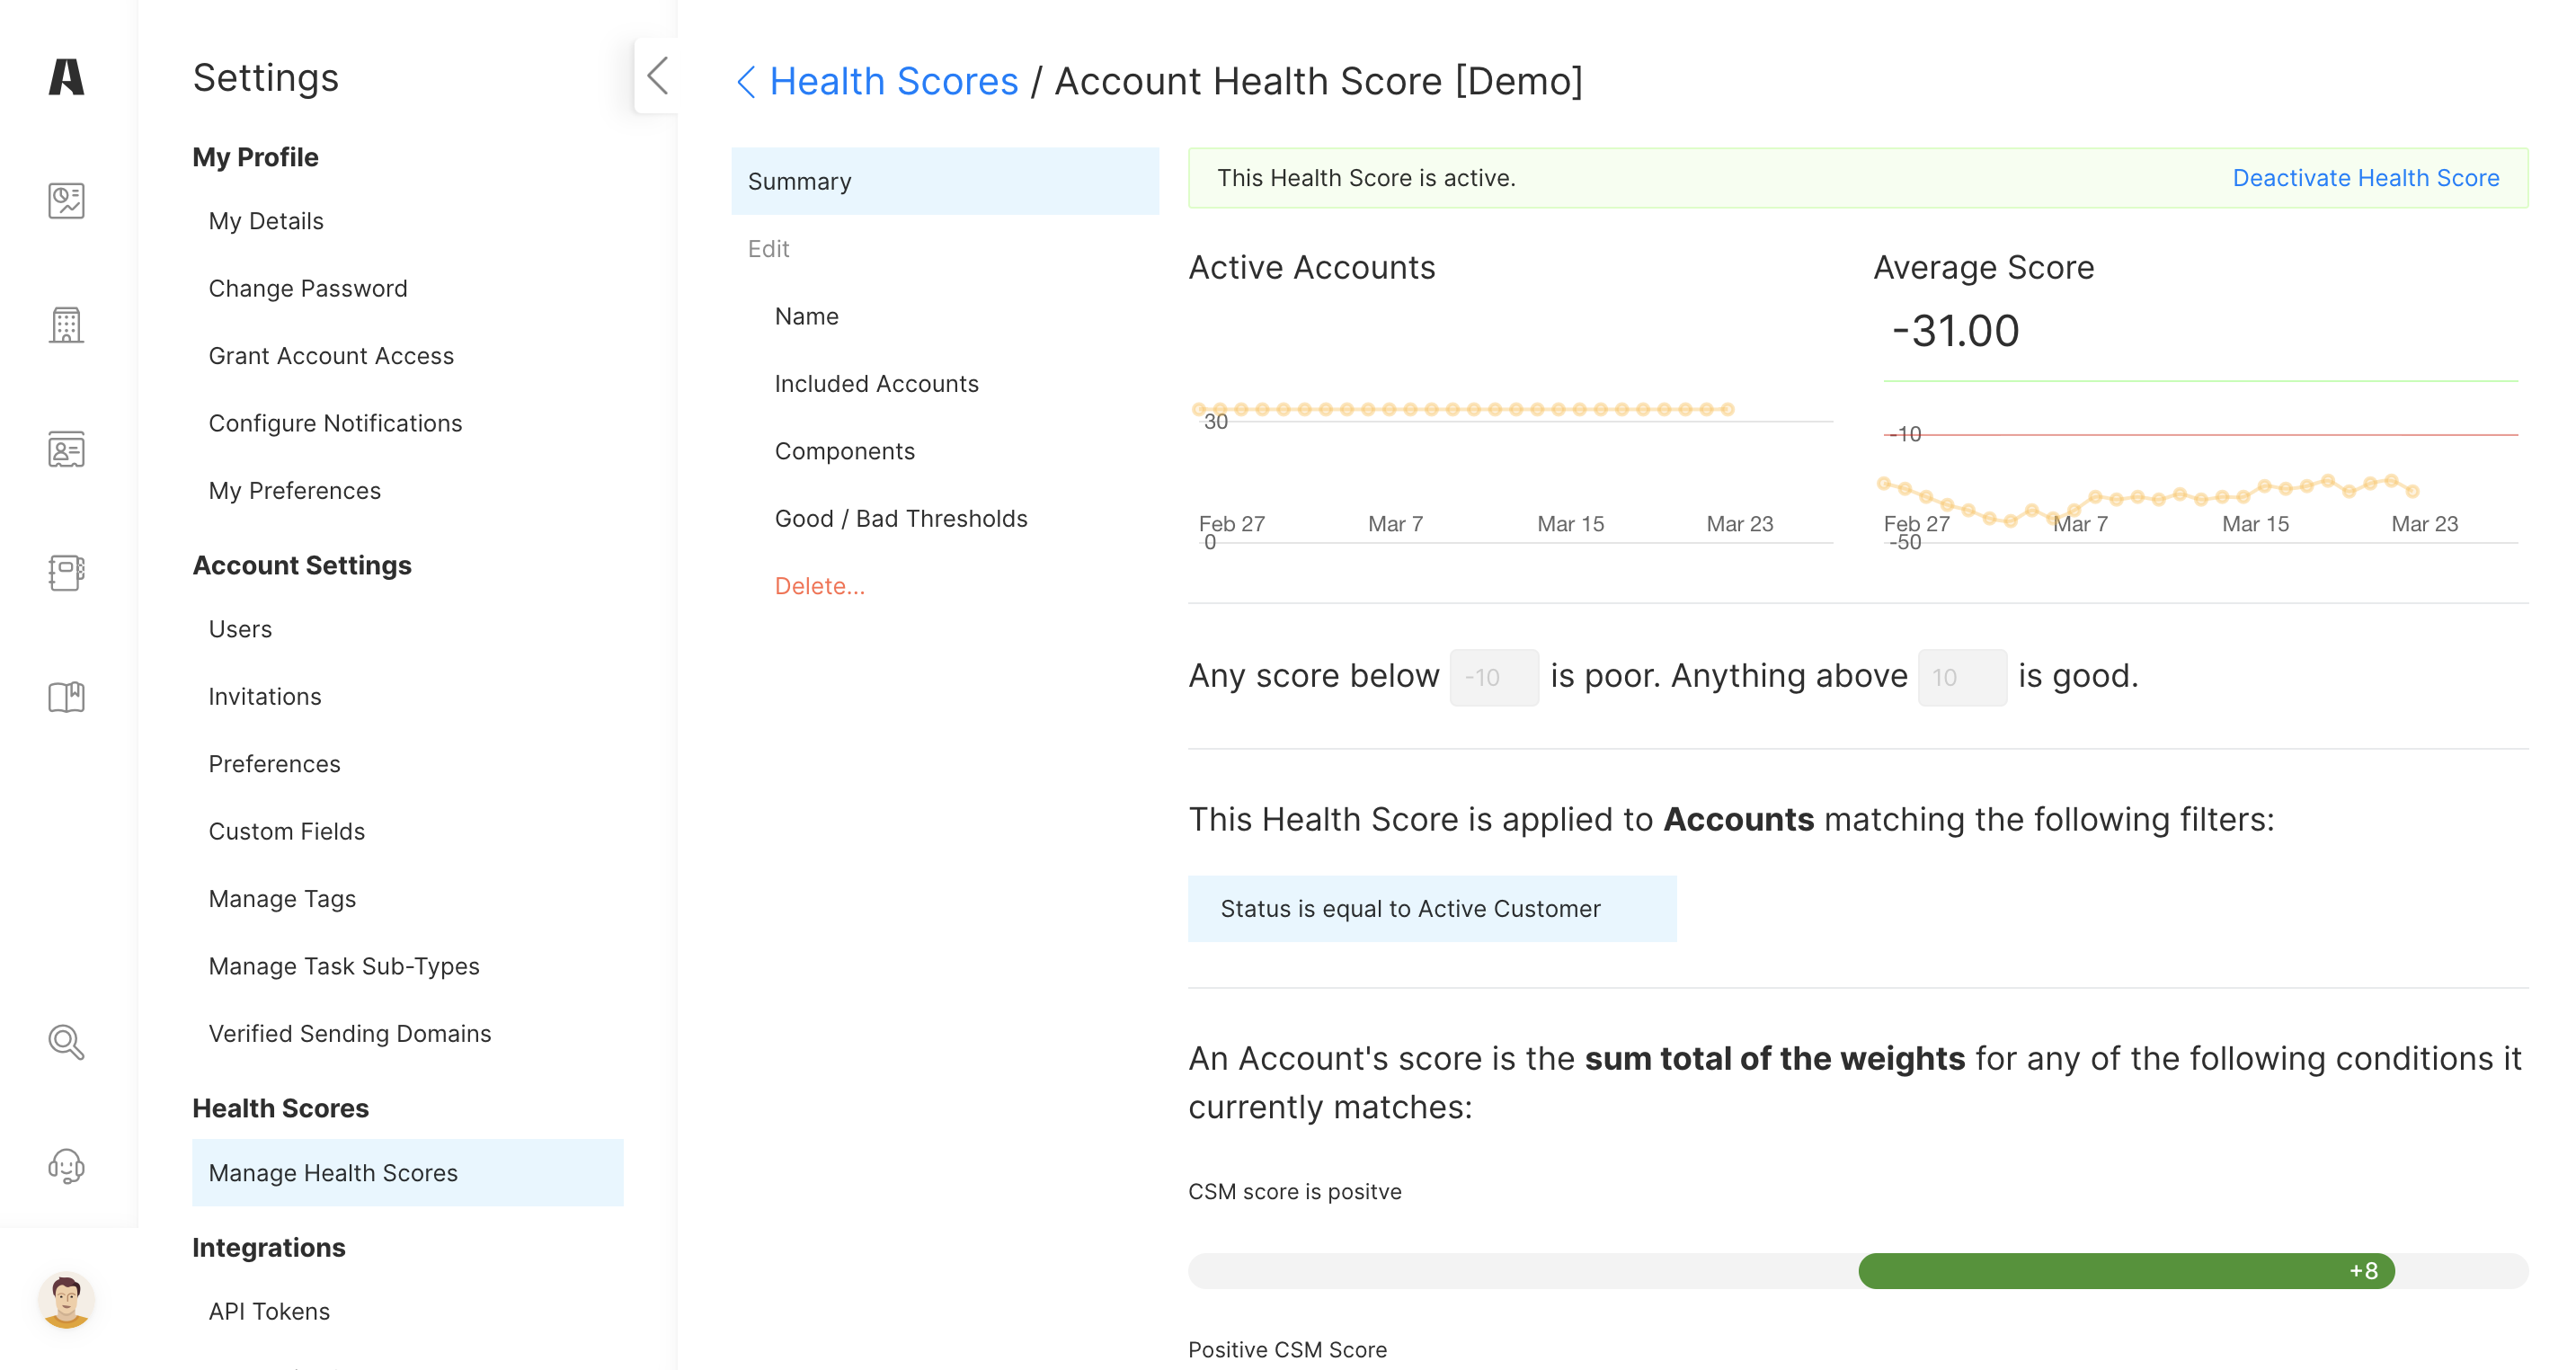Click the 'CSM score is positve' label
Screen dimensions: 2576x1370
1294,1192
